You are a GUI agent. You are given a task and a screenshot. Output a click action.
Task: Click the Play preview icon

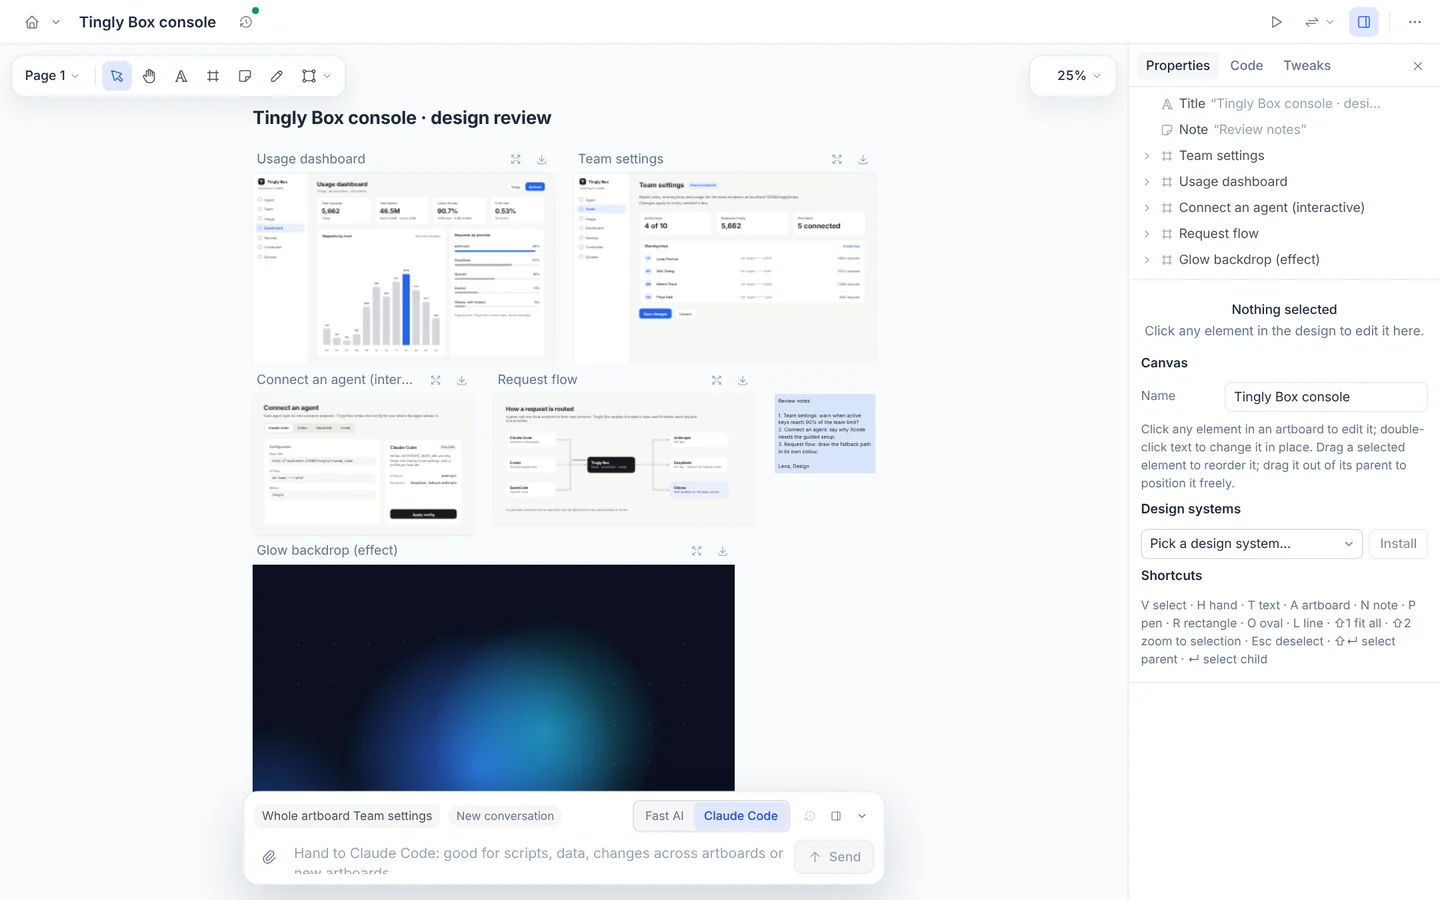coord(1276,22)
